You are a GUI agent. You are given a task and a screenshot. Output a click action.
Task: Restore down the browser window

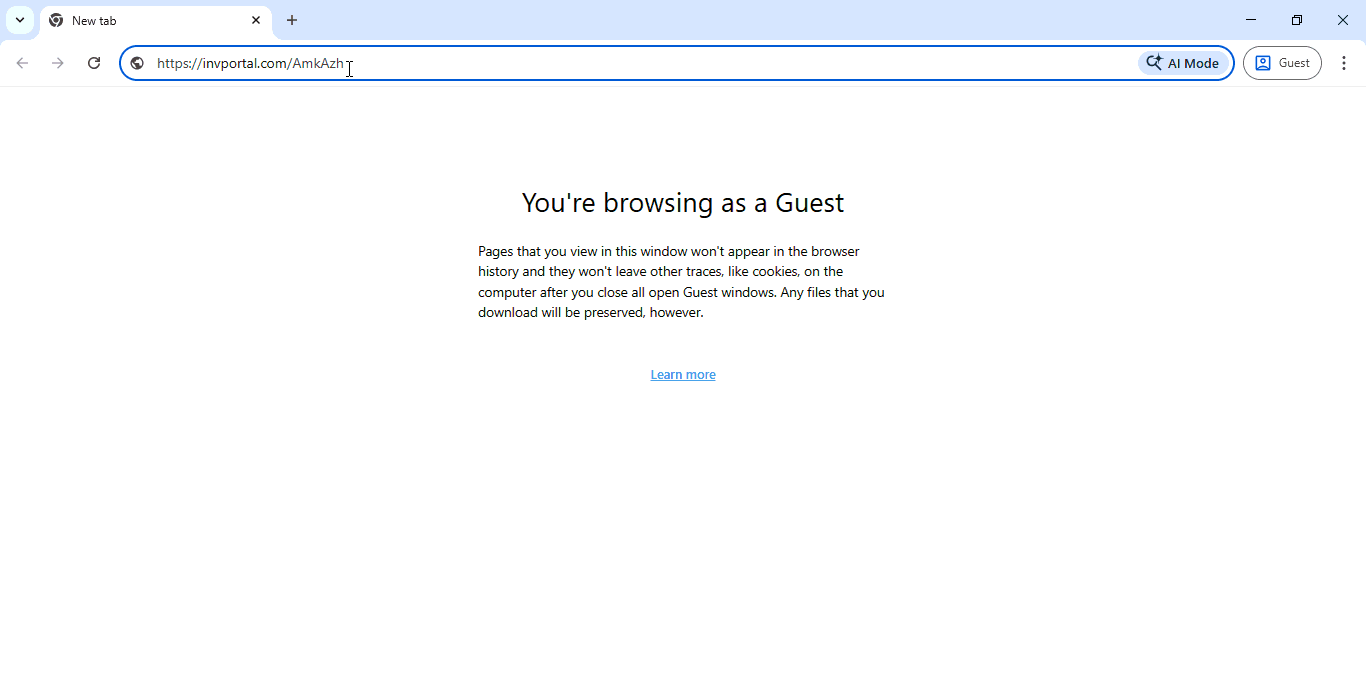point(1297,20)
